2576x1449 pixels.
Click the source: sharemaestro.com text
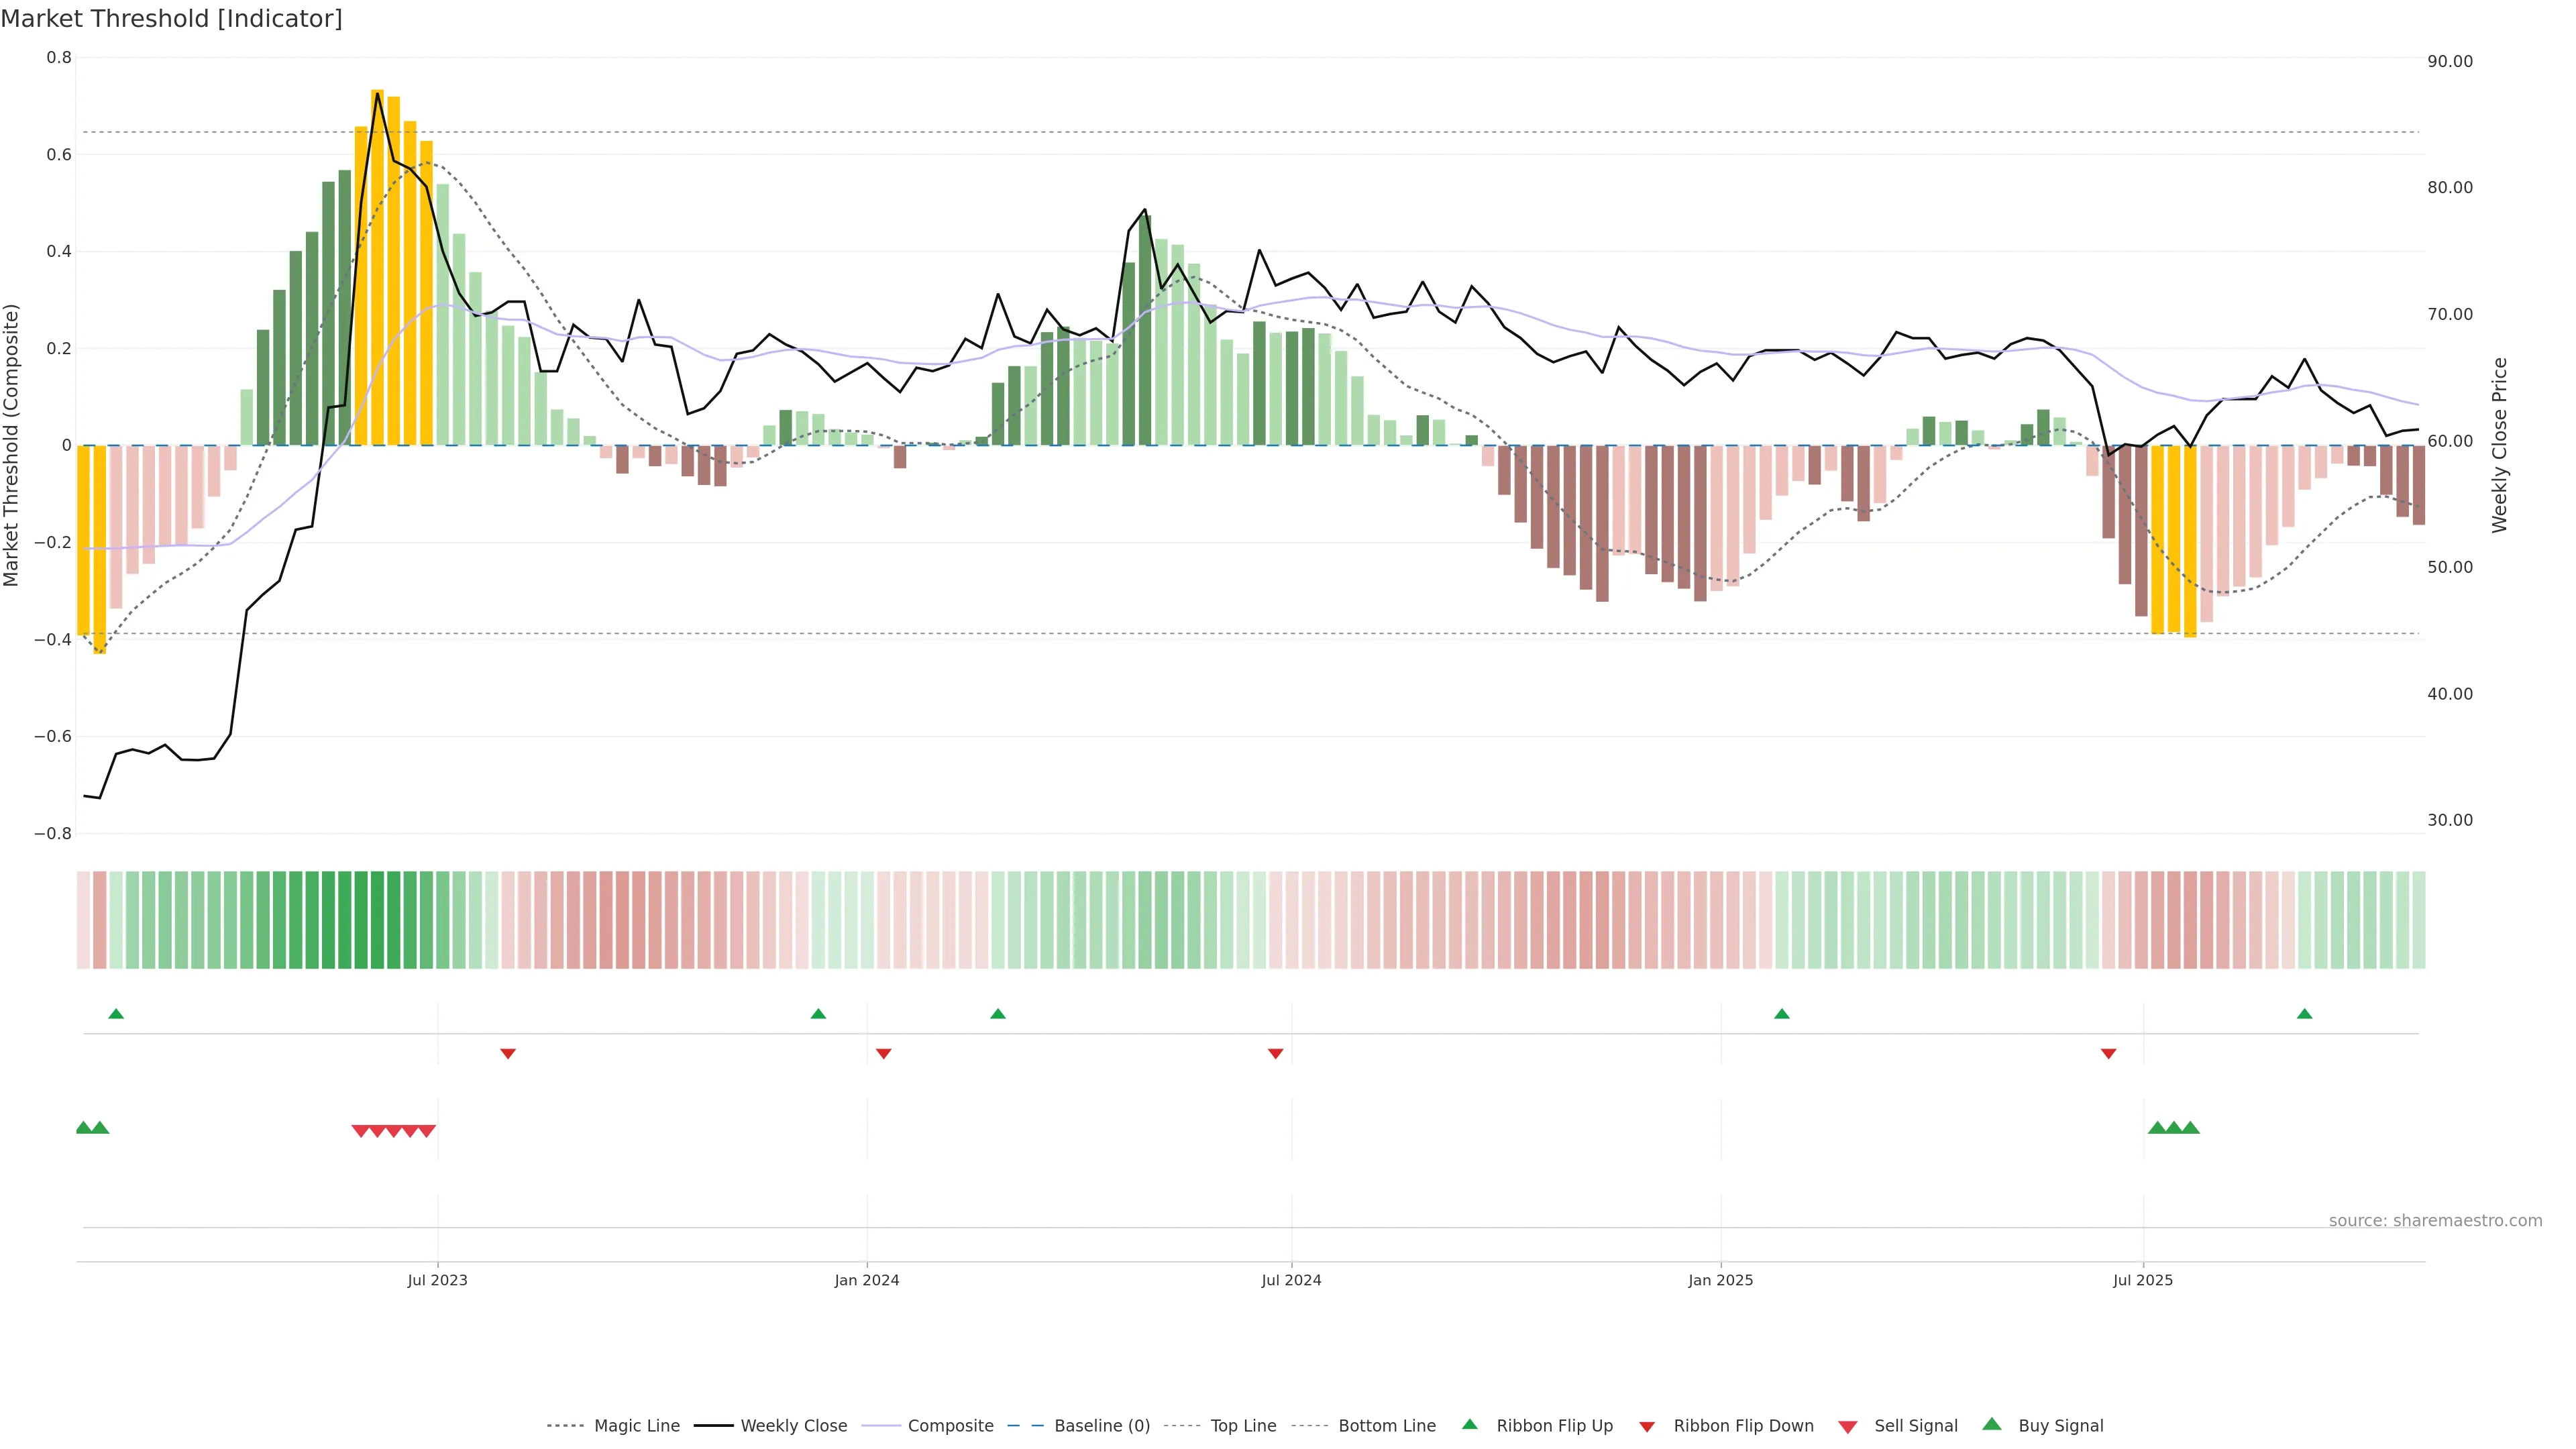point(2435,1221)
